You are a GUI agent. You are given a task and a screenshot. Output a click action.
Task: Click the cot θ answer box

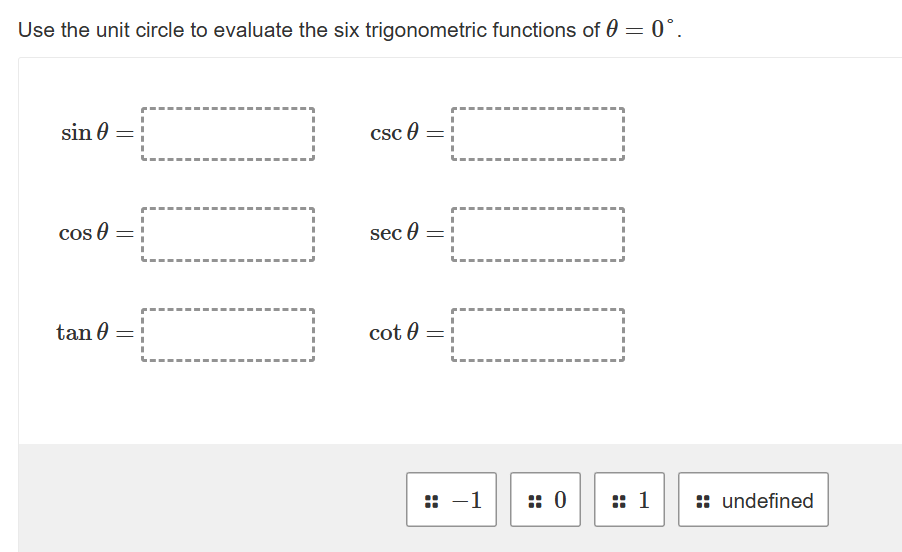(x=538, y=334)
